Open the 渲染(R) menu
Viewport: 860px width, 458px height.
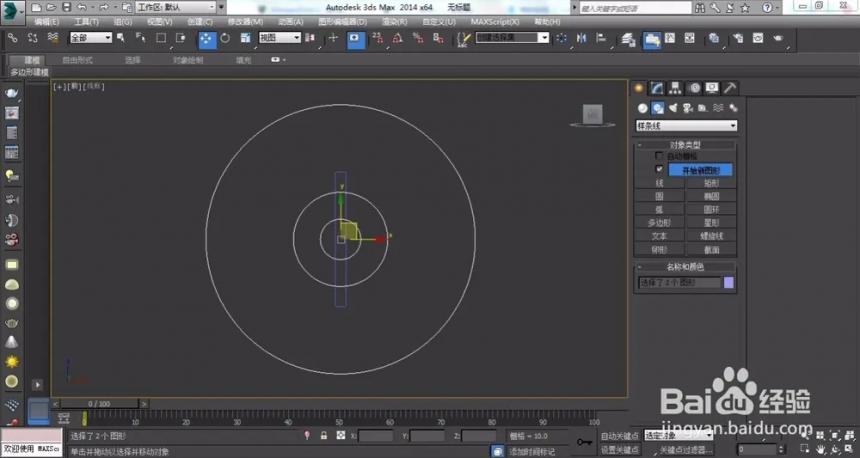[x=394, y=22]
